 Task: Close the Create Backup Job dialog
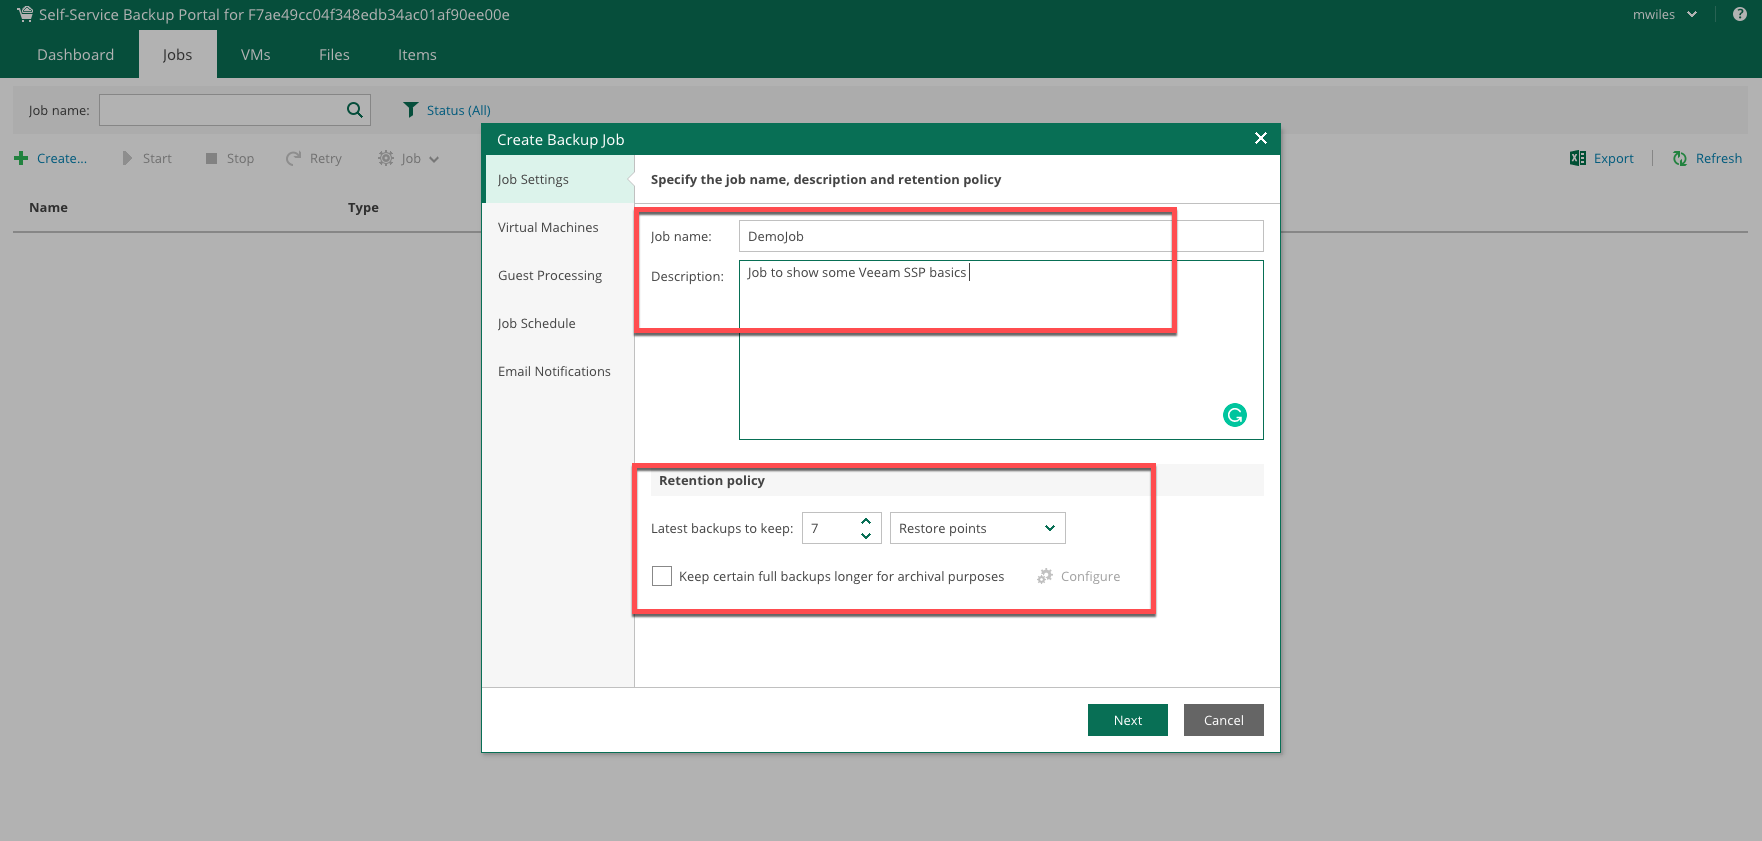pos(1260,138)
